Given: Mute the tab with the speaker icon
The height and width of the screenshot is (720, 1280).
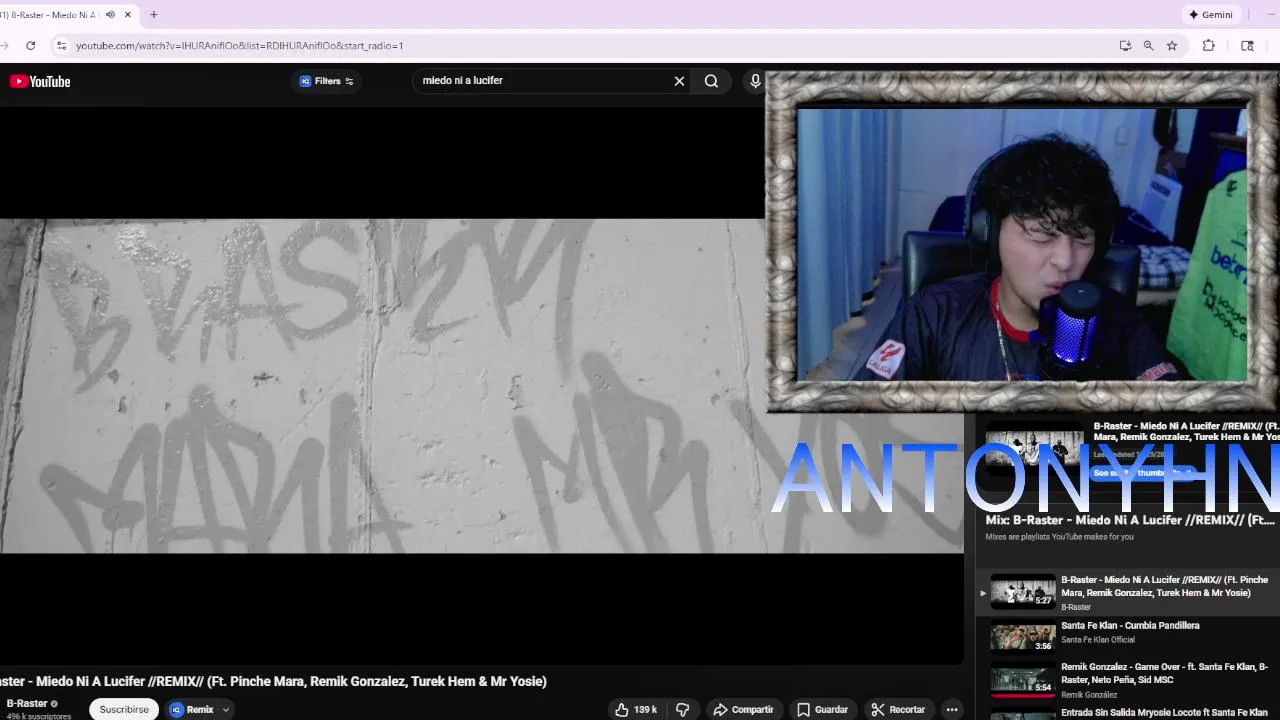Looking at the screenshot, I should click(x=110, y=15).
